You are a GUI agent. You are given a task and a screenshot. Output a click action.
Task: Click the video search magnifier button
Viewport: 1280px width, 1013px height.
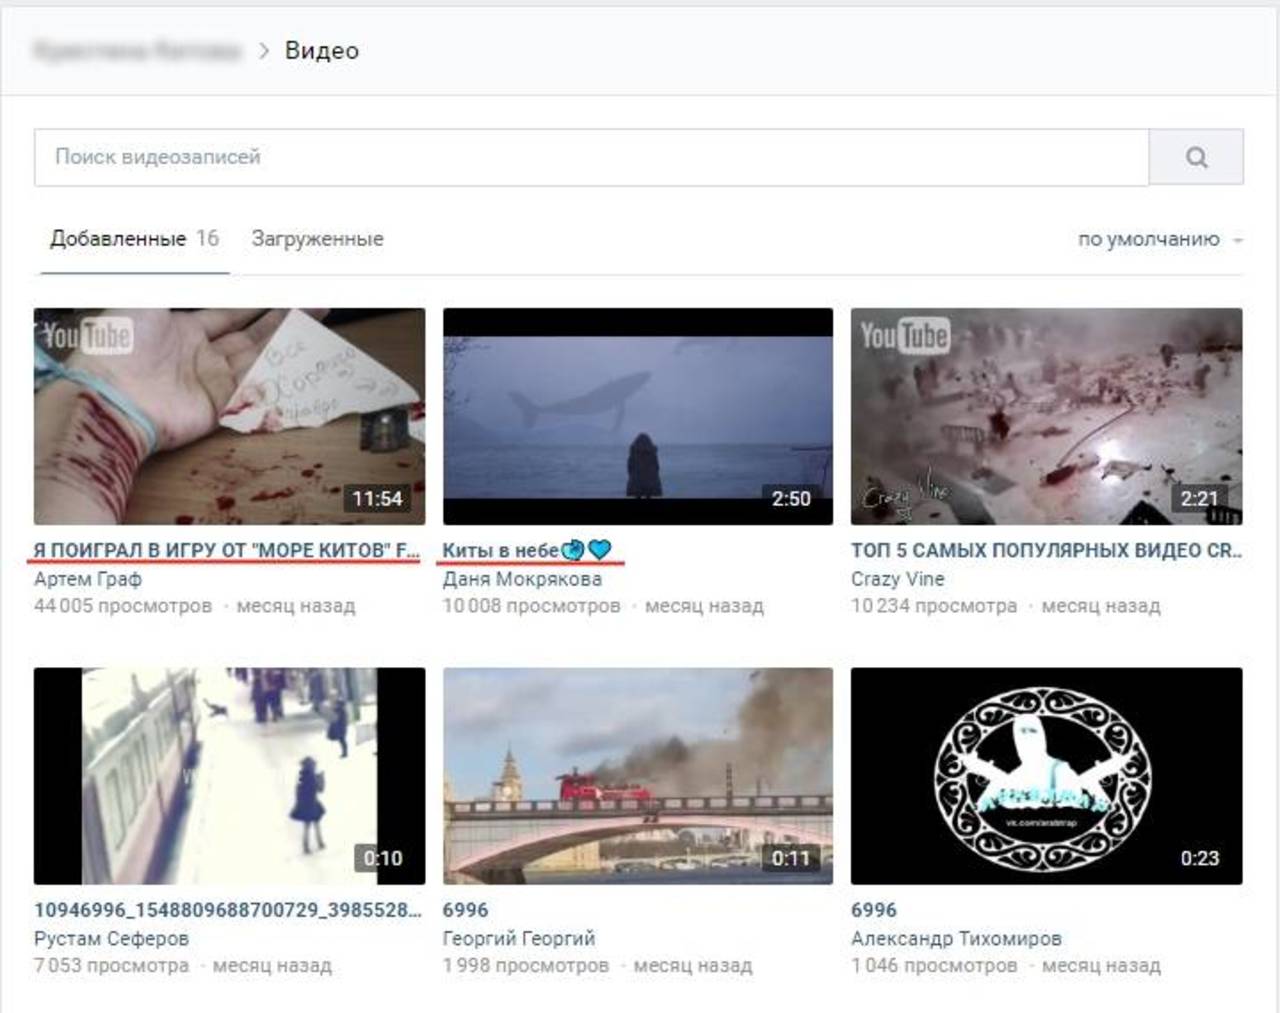[x=1196, y=157]
